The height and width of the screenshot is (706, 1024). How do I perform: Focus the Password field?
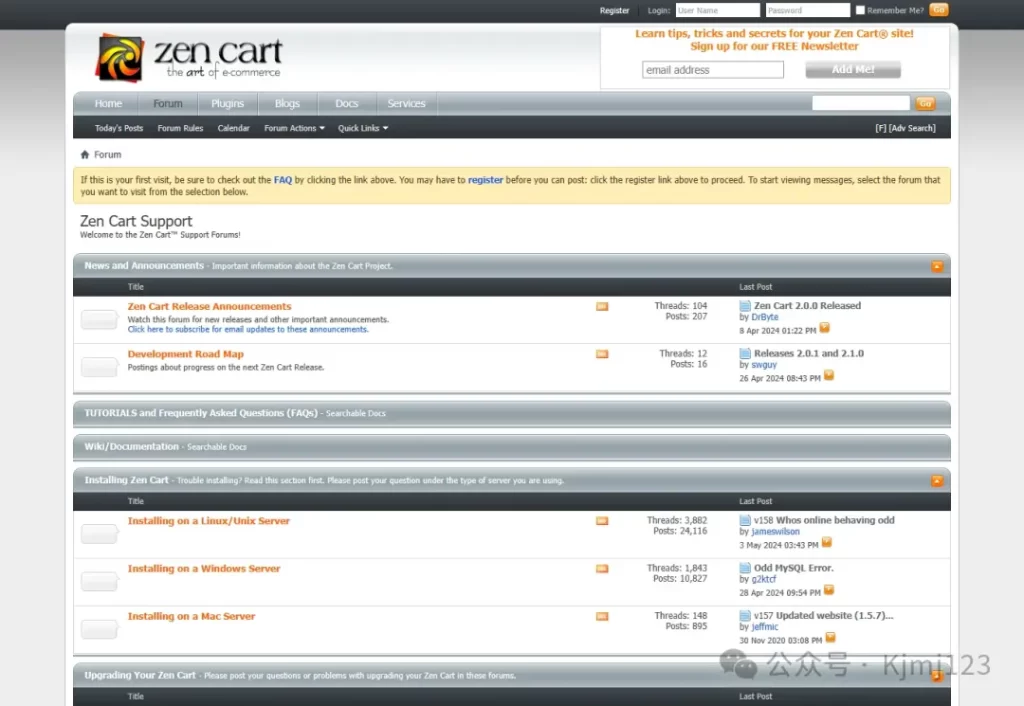[x=808, y=10]
